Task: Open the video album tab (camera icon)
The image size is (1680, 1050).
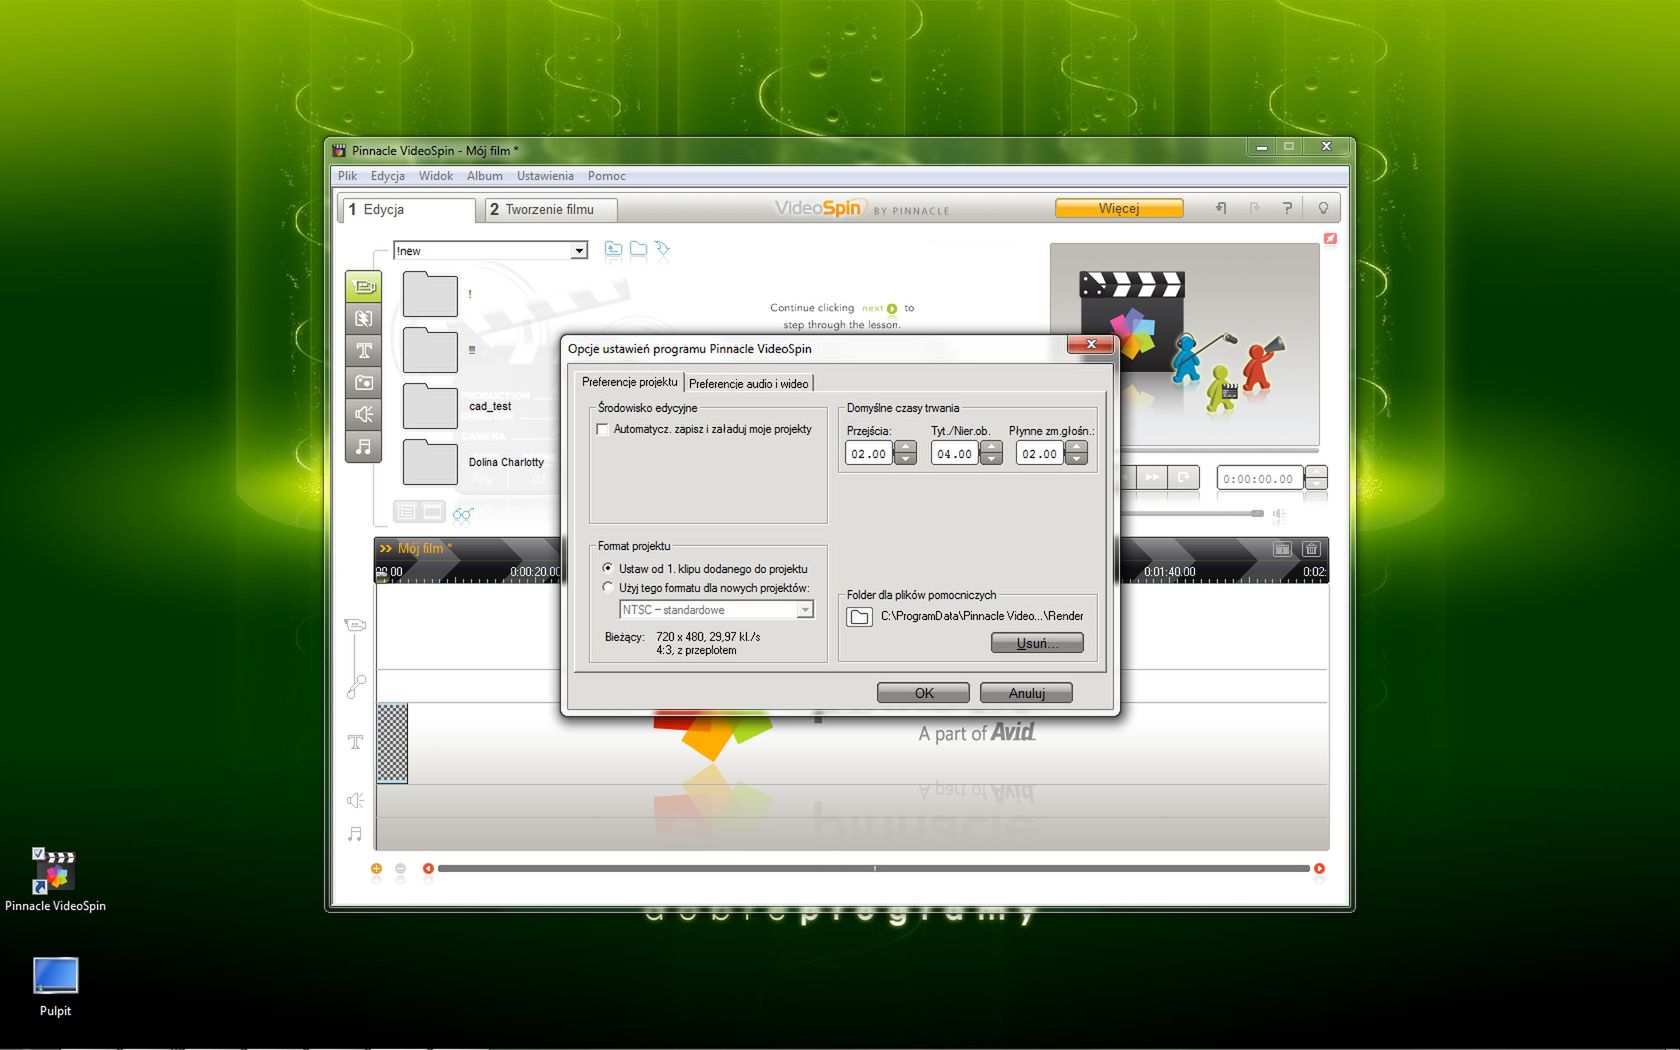Action: click(x=364, y=287)
